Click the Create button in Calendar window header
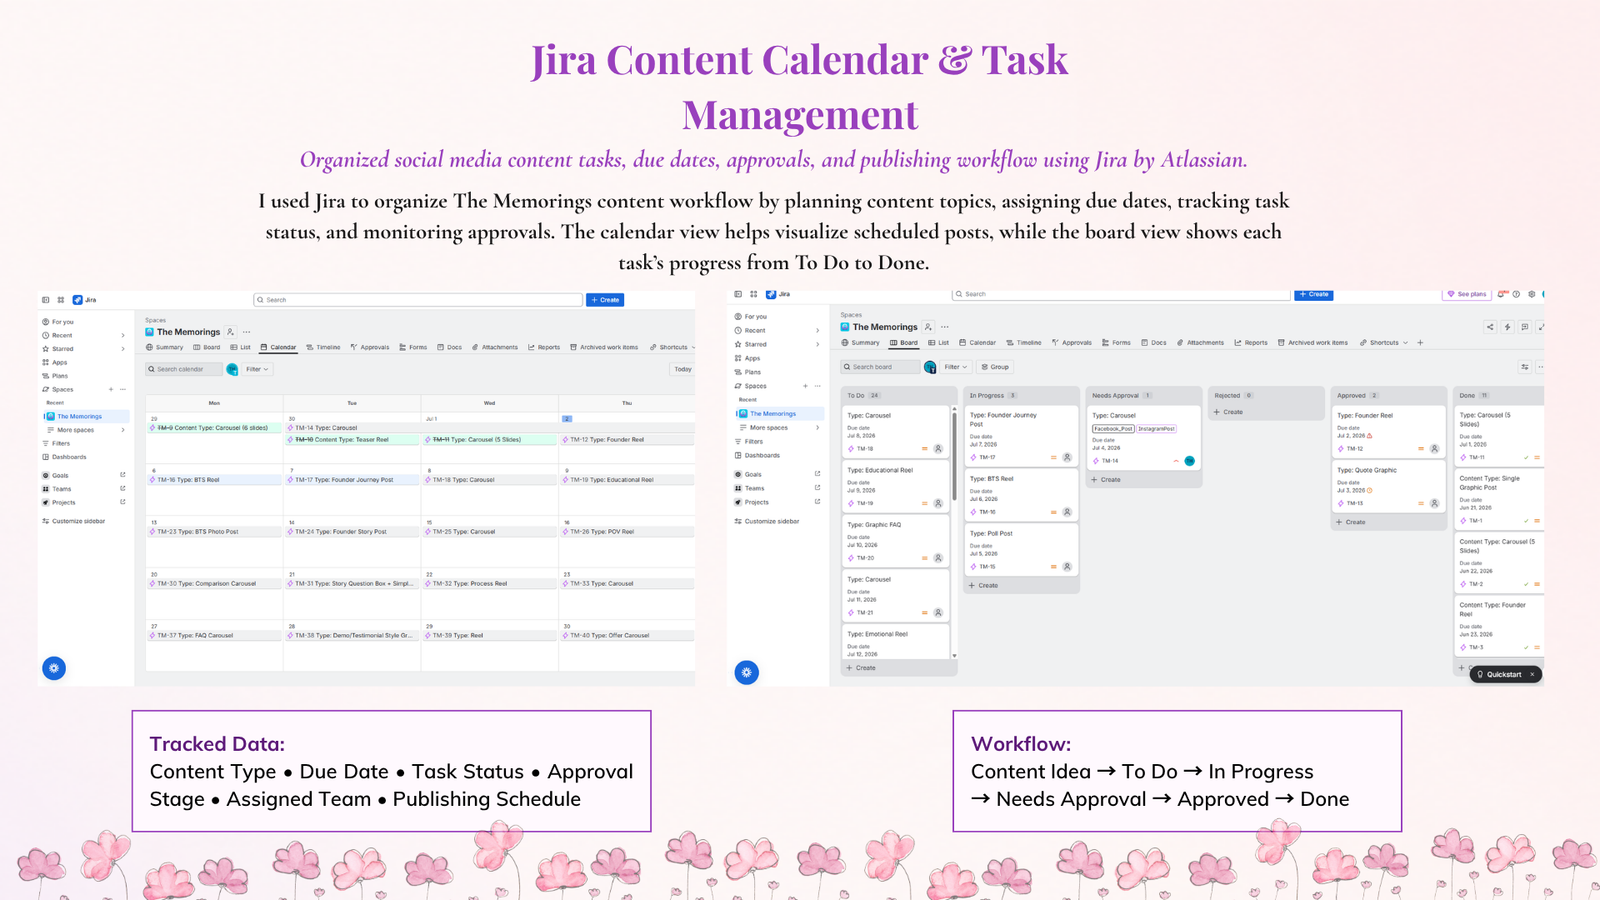Image resolution: width=1600 pixels, height=900 pixels. click(x=605, y=300)
